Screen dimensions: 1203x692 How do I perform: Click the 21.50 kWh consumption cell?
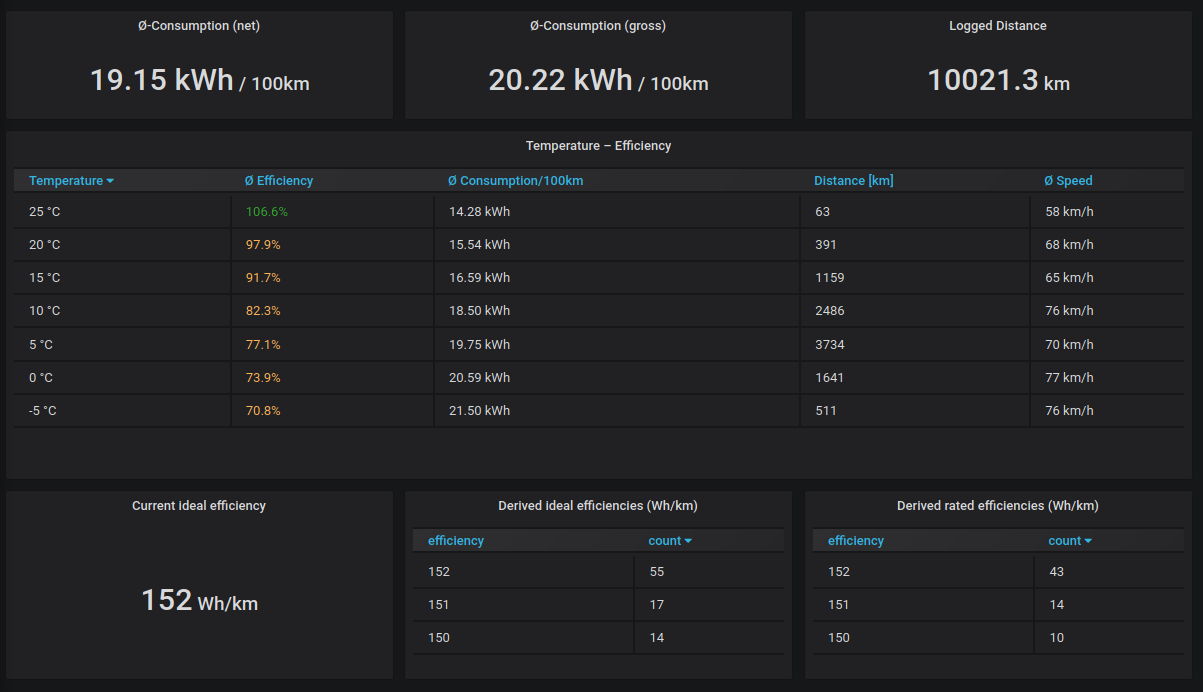pyautogui.click(x=617, y=410)
